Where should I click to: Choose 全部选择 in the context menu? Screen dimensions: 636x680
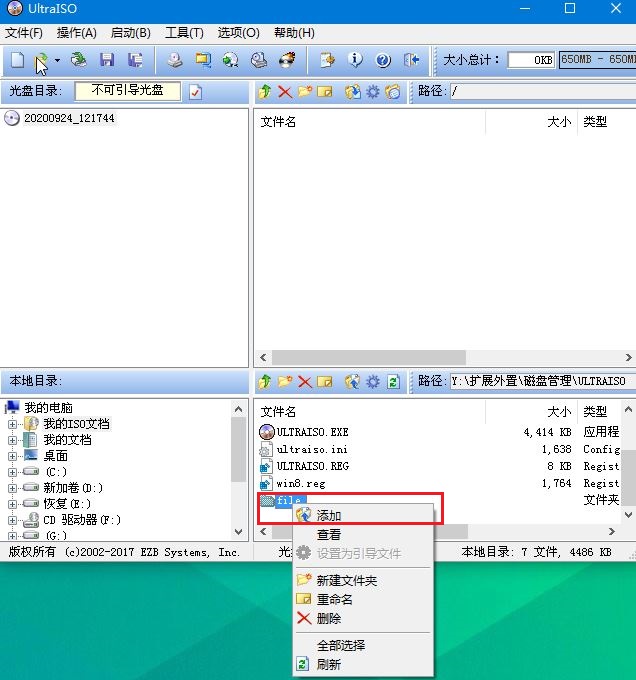pos(363,646)
